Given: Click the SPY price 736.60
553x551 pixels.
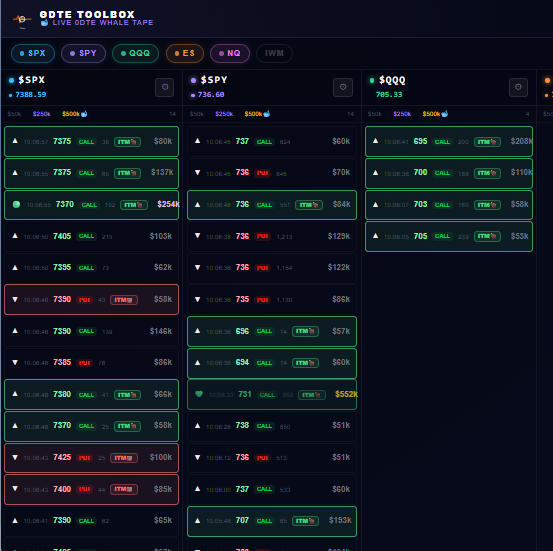Looking at the screenshot, I should click(211, 95).
